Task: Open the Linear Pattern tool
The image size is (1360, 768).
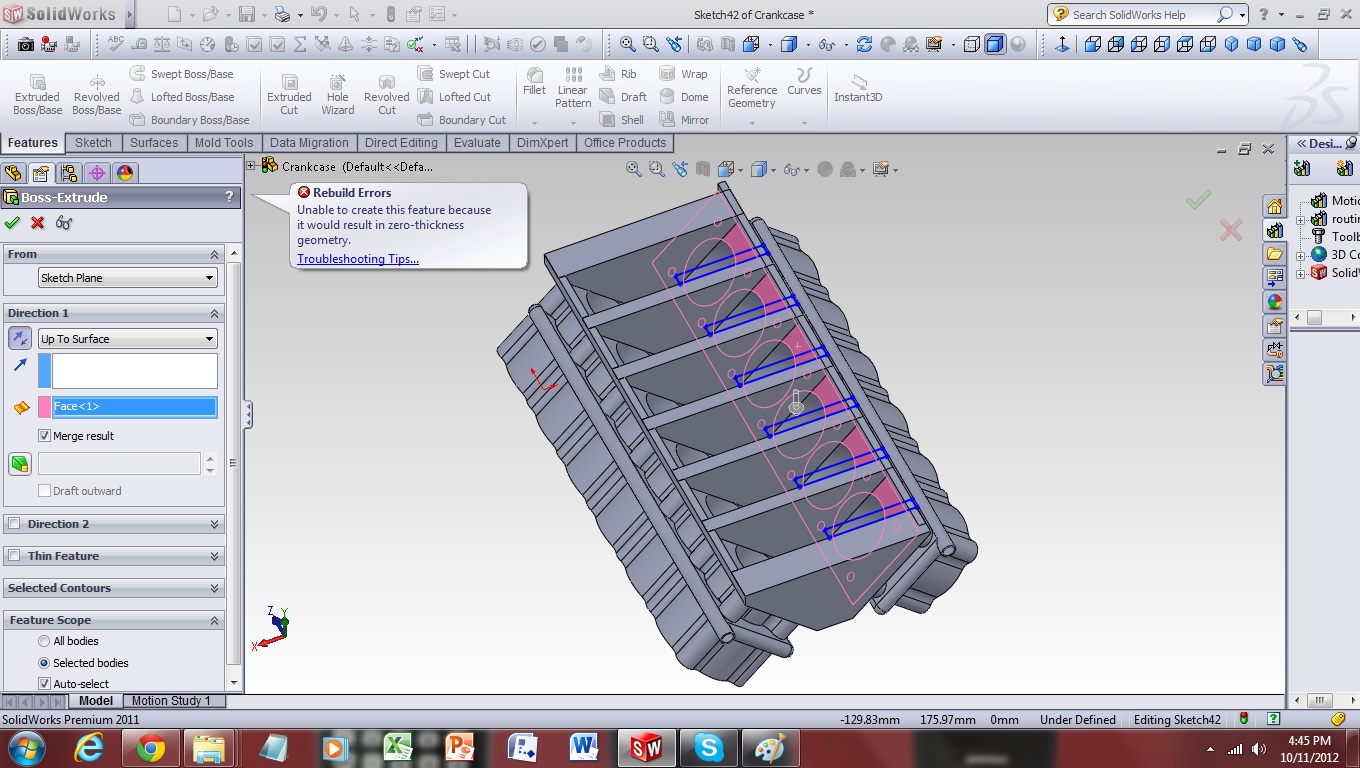Action: (573, 88)
